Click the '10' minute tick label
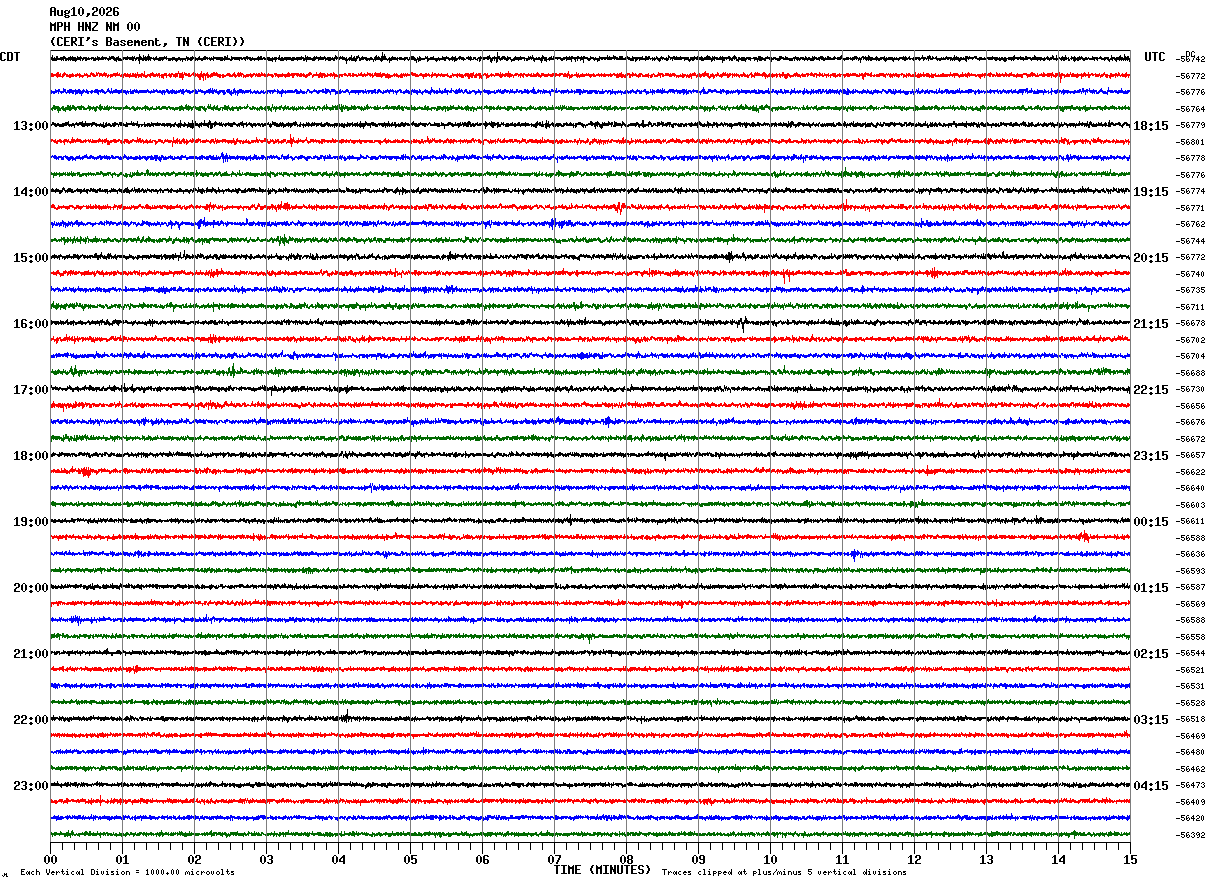The height and width of the screenshot is (886, 1210). (770, 859)
